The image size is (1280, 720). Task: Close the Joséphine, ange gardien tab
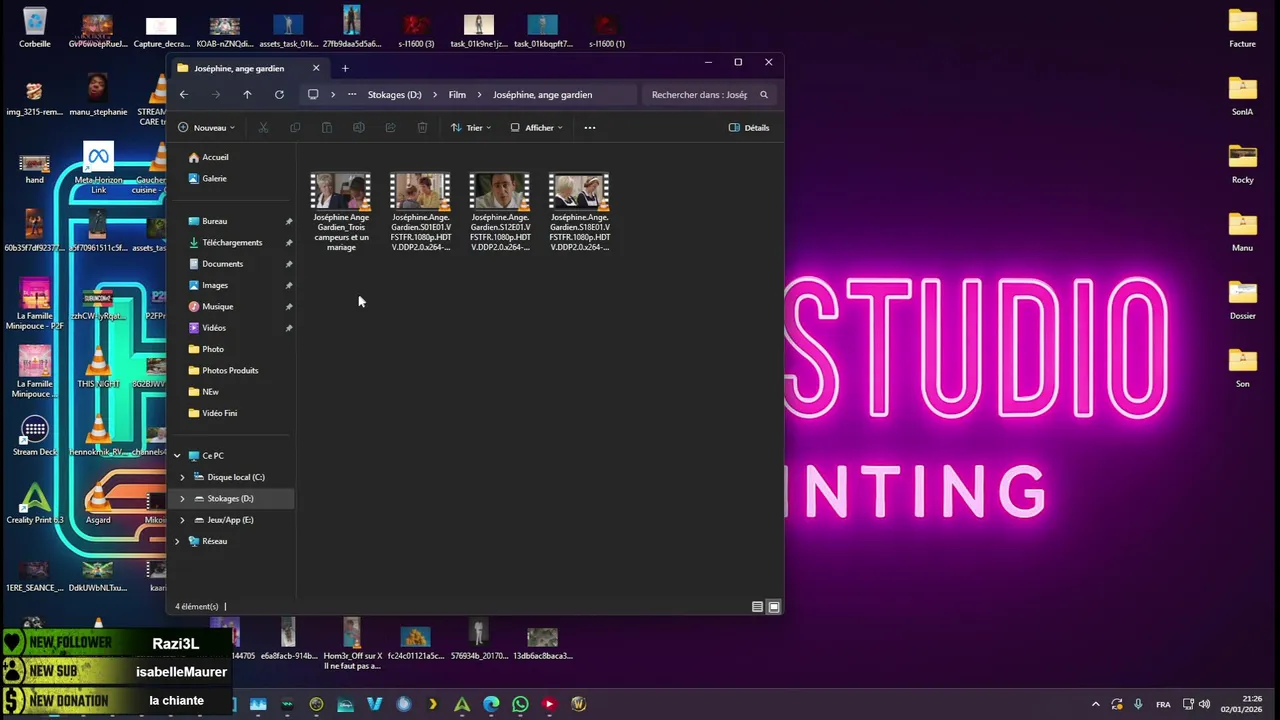point(316,68)
